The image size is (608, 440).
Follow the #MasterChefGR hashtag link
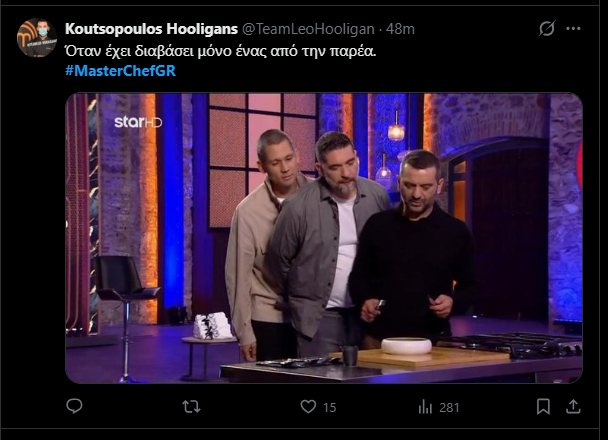(121, 71)
